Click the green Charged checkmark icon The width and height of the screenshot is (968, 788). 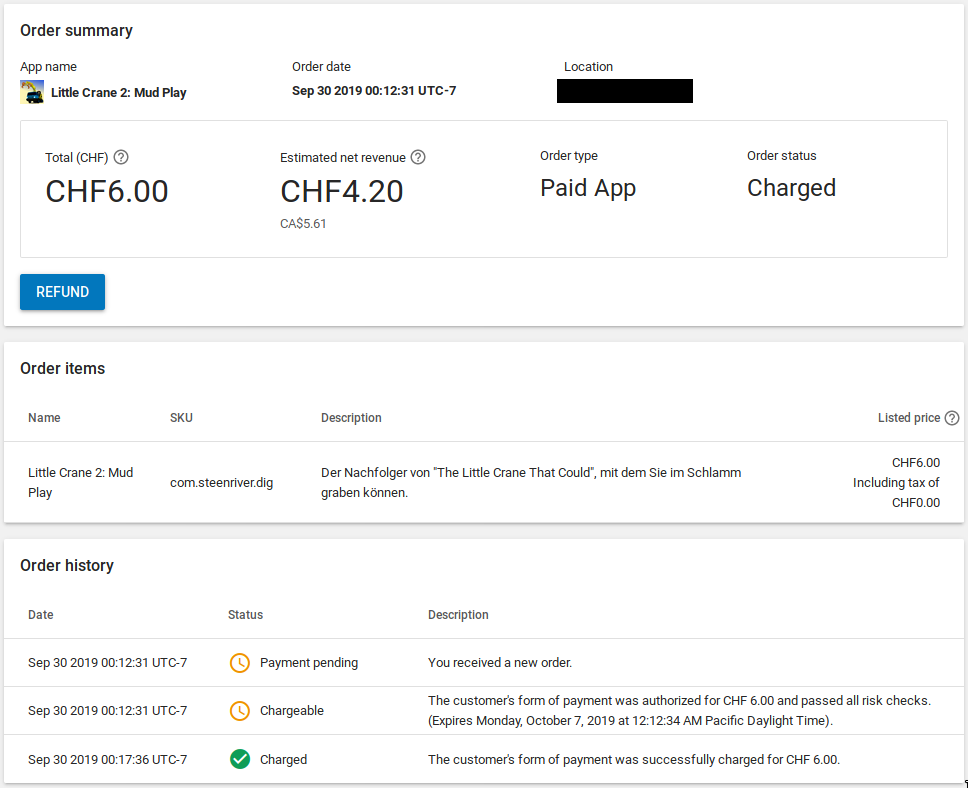point(240,759)
